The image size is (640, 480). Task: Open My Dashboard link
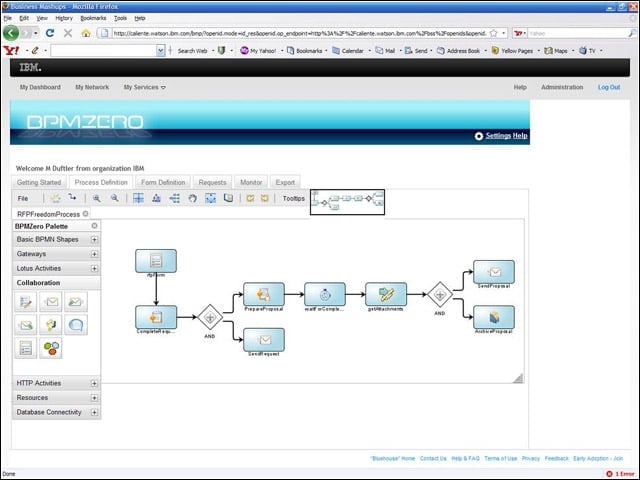40,87
